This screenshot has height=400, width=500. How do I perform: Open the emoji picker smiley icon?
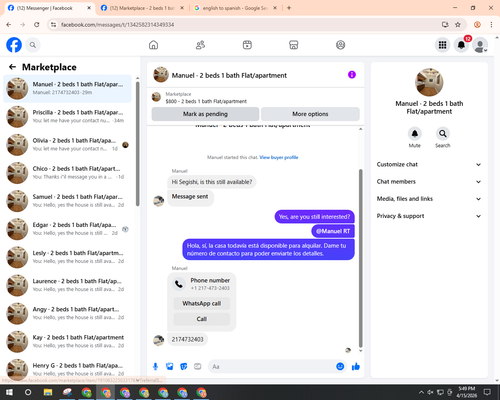tap(340, 367)
